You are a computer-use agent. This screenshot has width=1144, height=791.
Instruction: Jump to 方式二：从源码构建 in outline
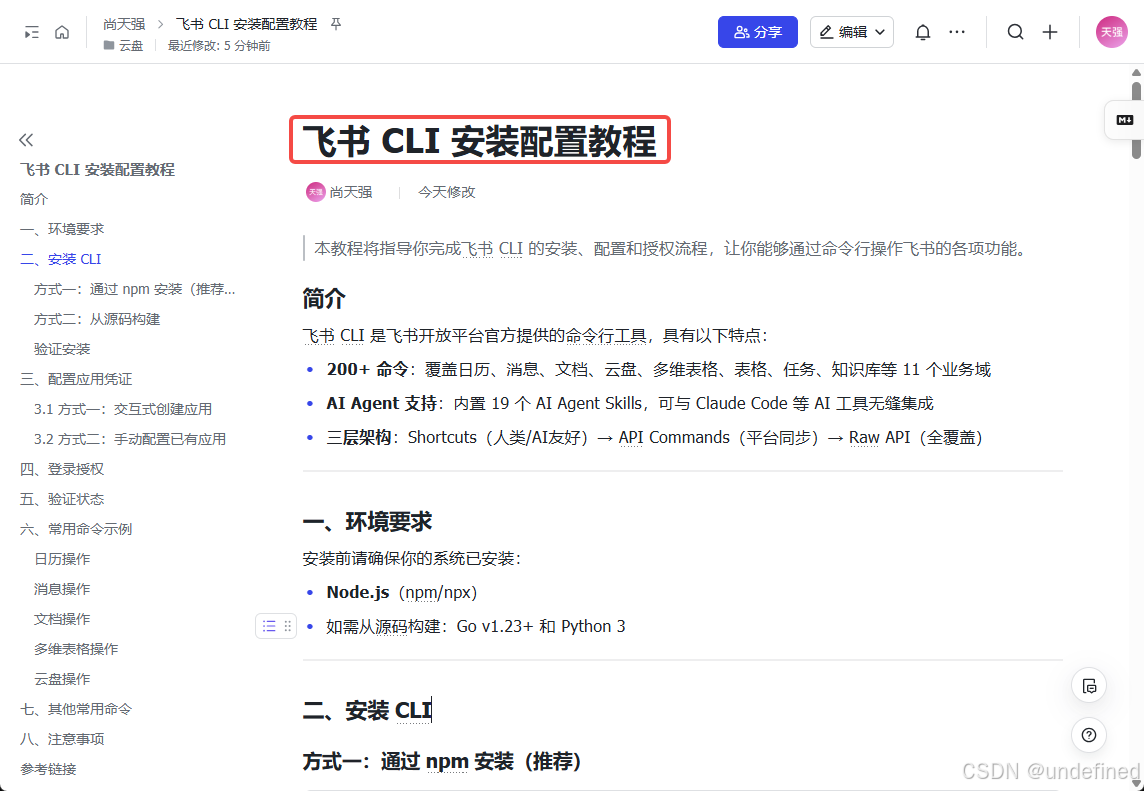97,319
